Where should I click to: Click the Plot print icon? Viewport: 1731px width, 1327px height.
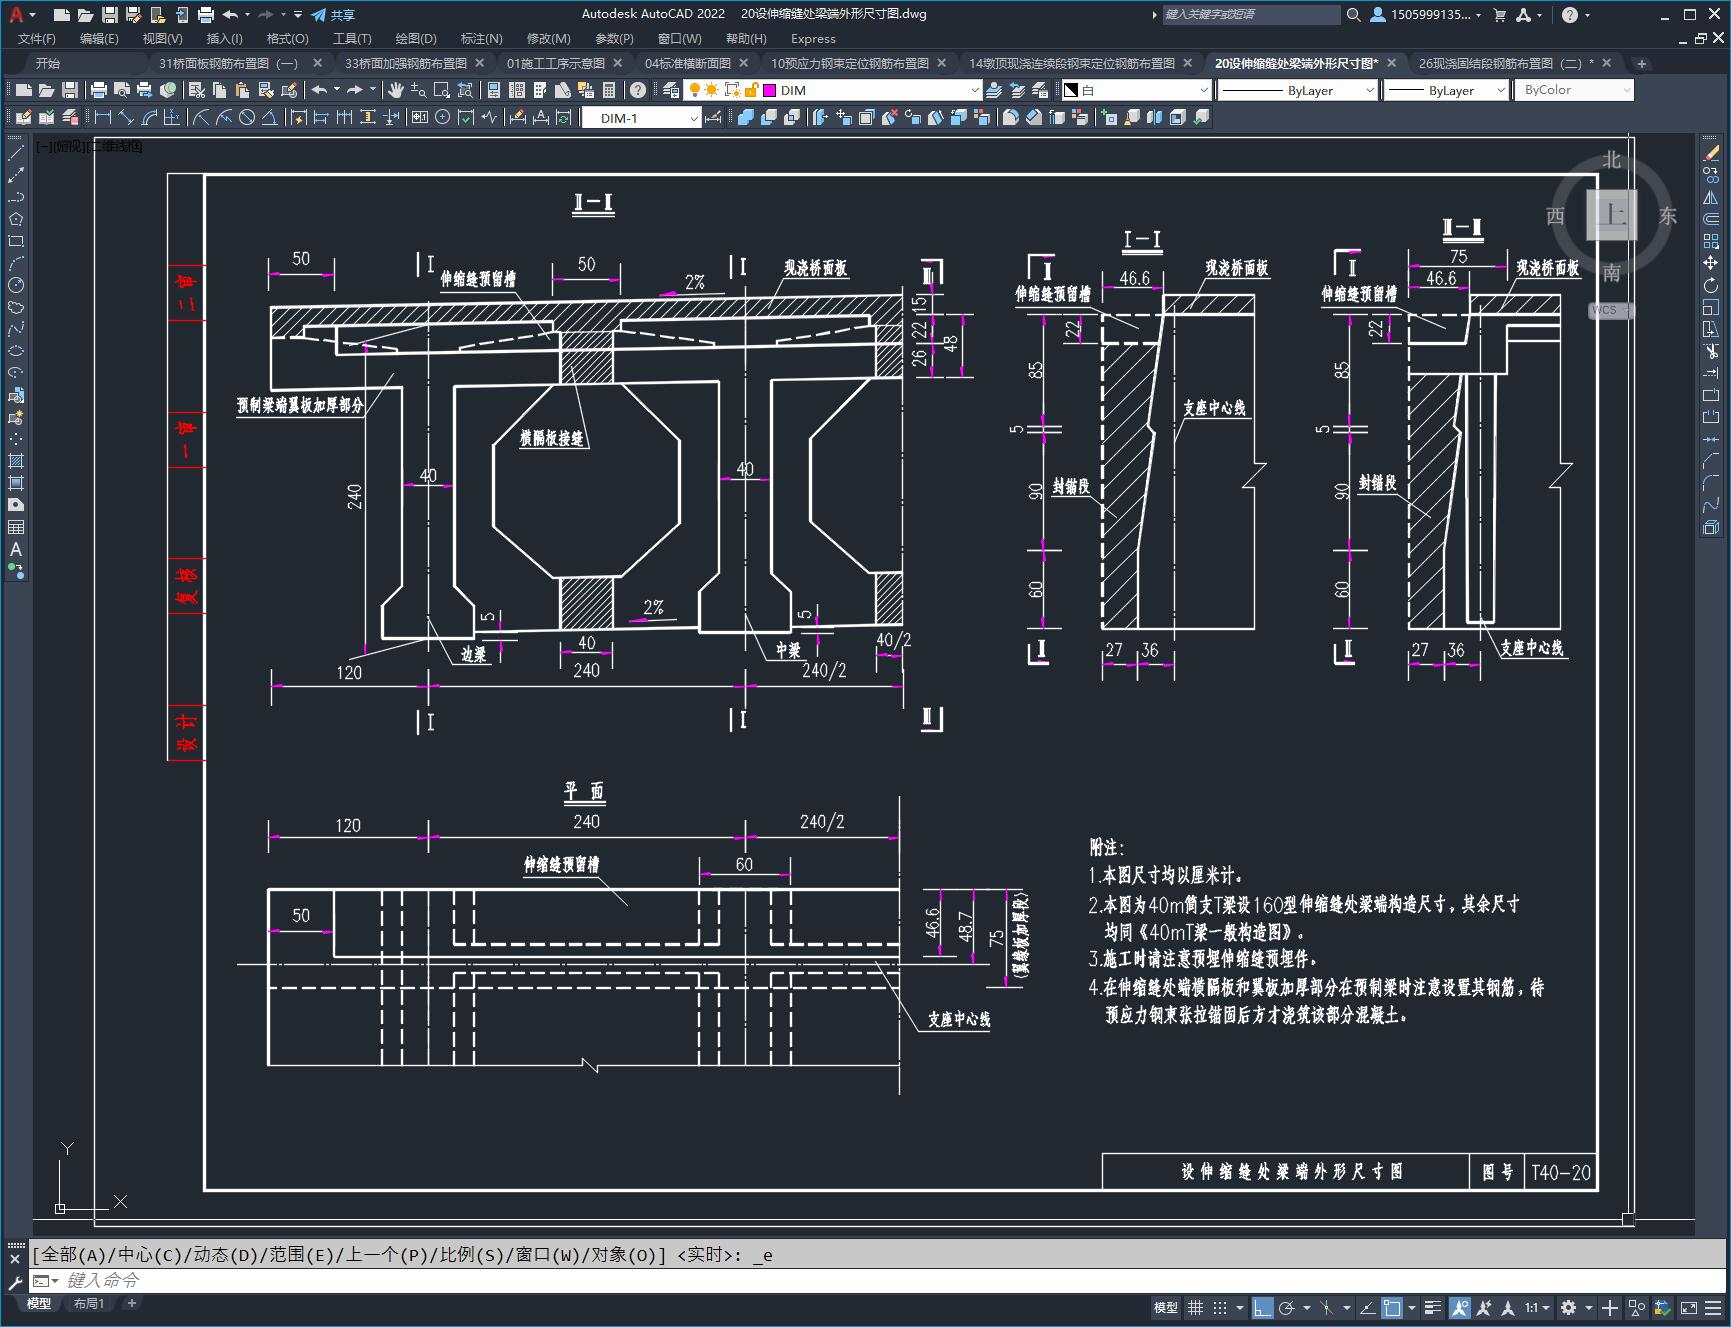pos(99,90)
